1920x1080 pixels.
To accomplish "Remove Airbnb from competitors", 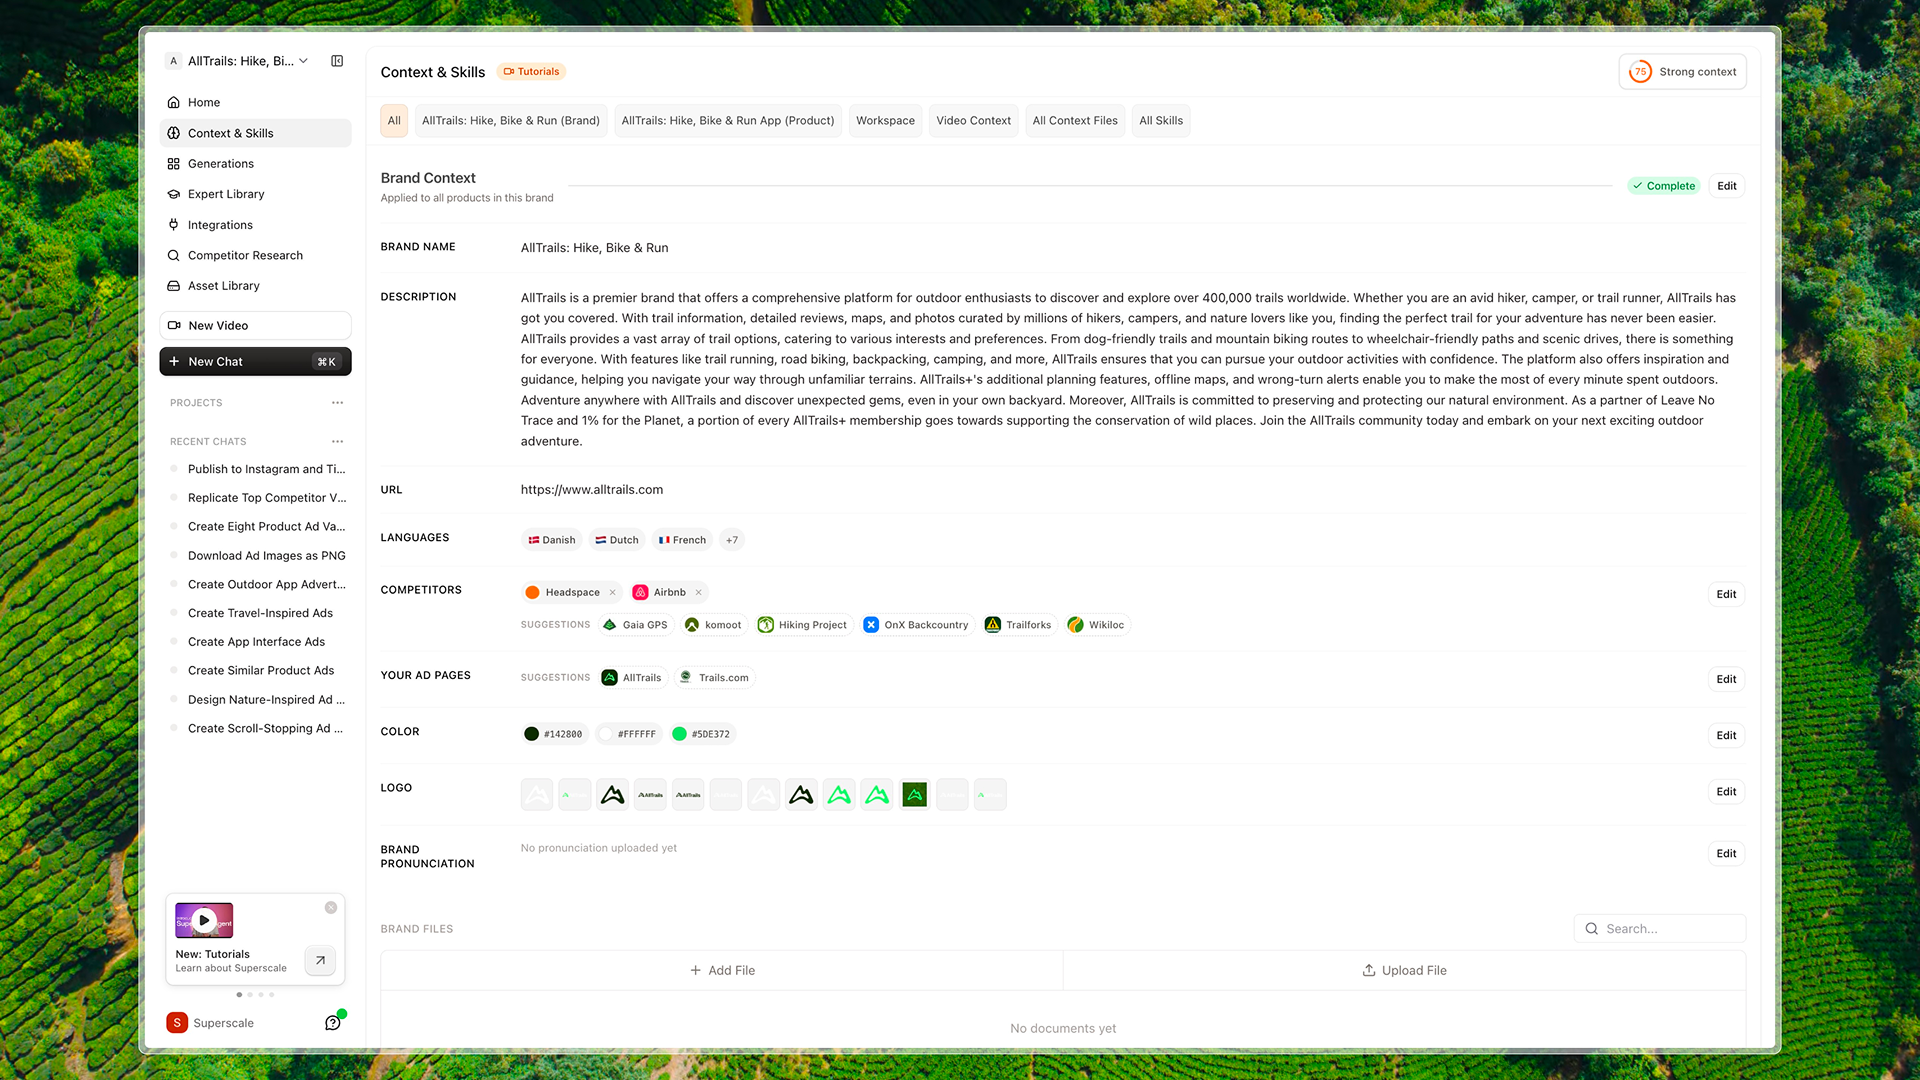I will click(x=699, y=593).
